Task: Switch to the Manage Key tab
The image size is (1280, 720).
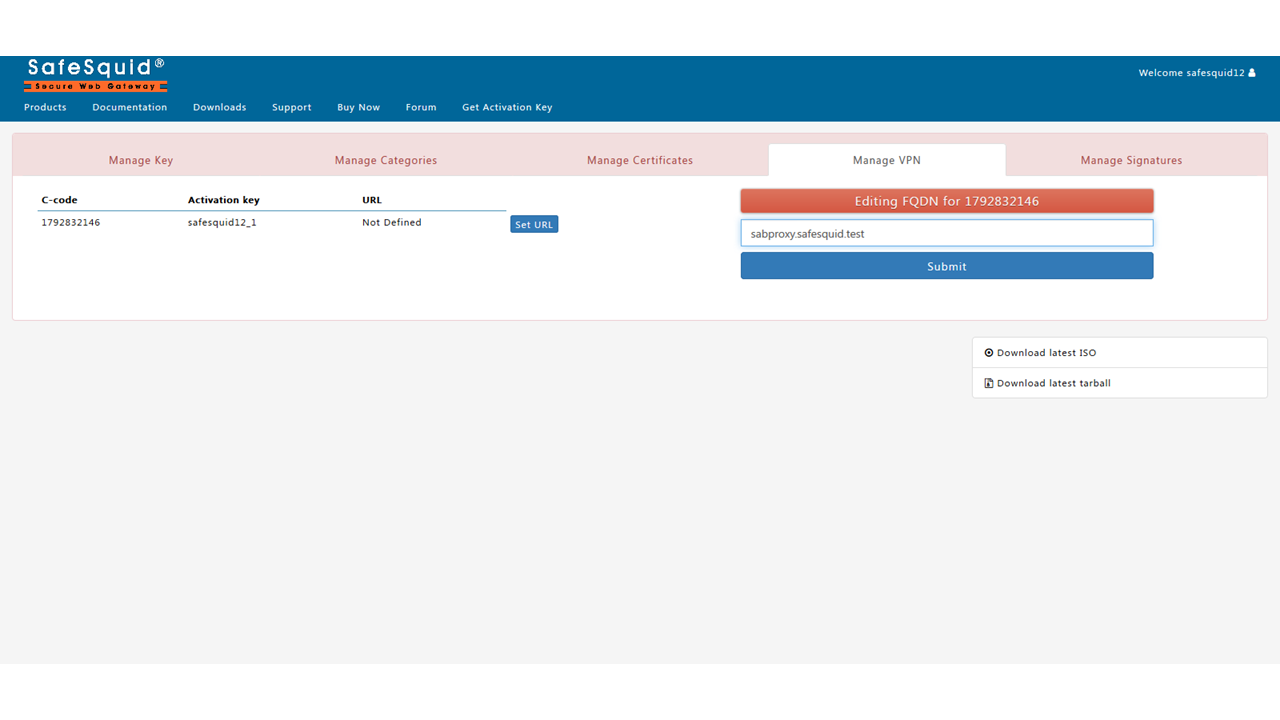Action: tap(141, 160)
